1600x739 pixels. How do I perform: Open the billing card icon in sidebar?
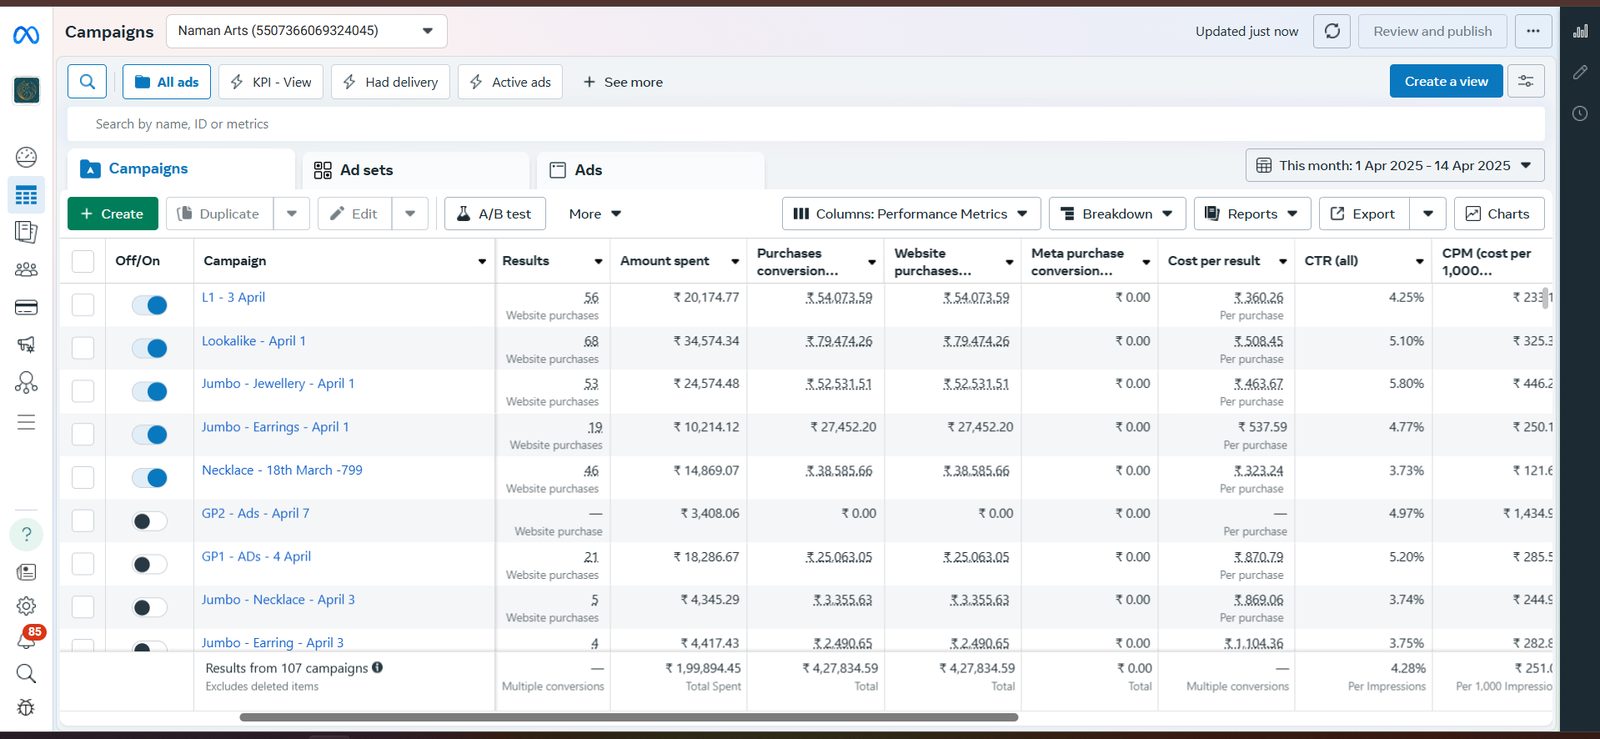click(x=26, y=307)
